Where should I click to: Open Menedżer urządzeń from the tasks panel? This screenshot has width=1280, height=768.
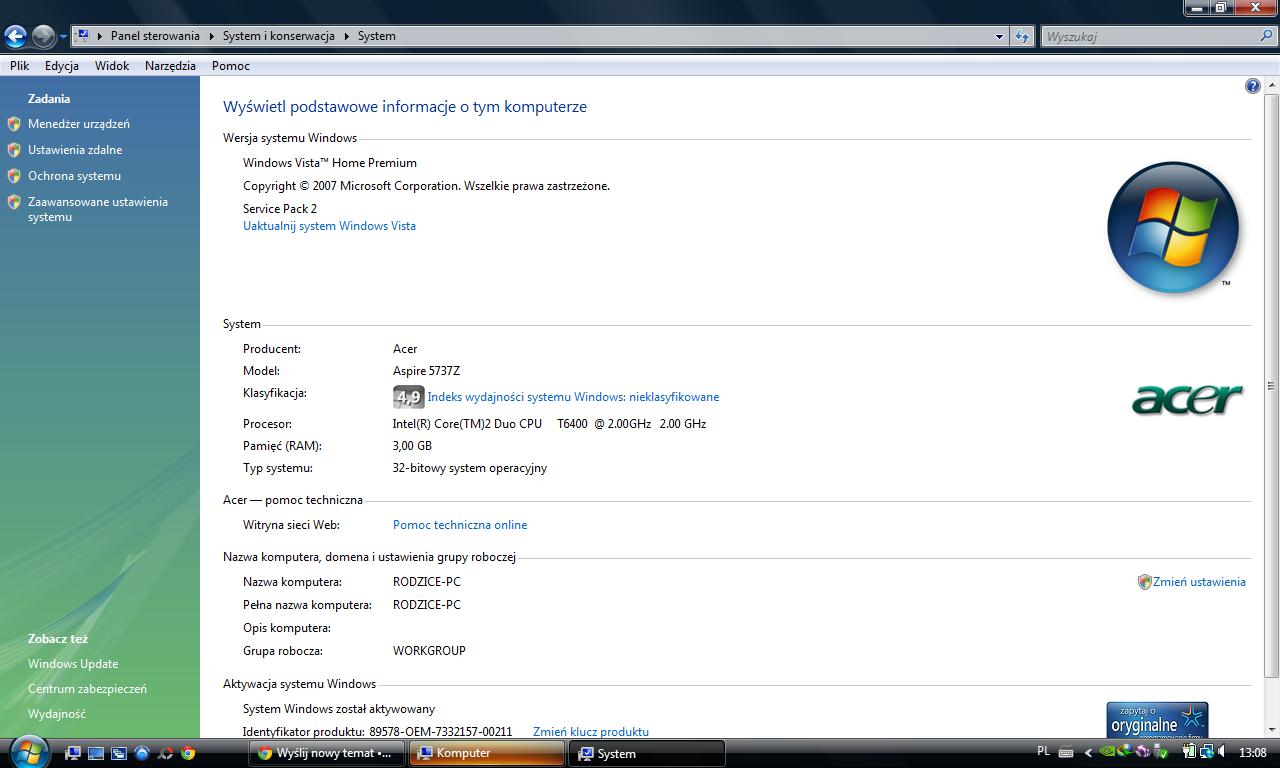pyautogui.click(x=79, y=124)
